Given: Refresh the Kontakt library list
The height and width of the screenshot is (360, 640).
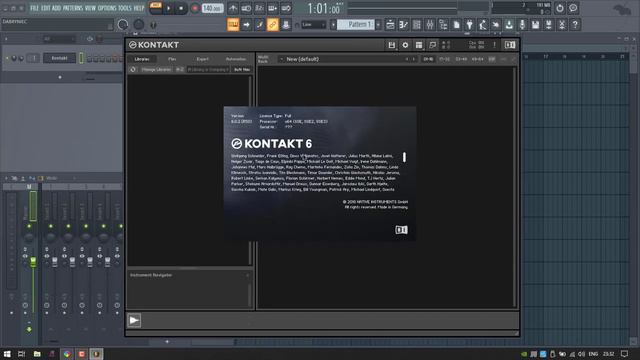Looking at the screenshot, I should tap(133, 70).
